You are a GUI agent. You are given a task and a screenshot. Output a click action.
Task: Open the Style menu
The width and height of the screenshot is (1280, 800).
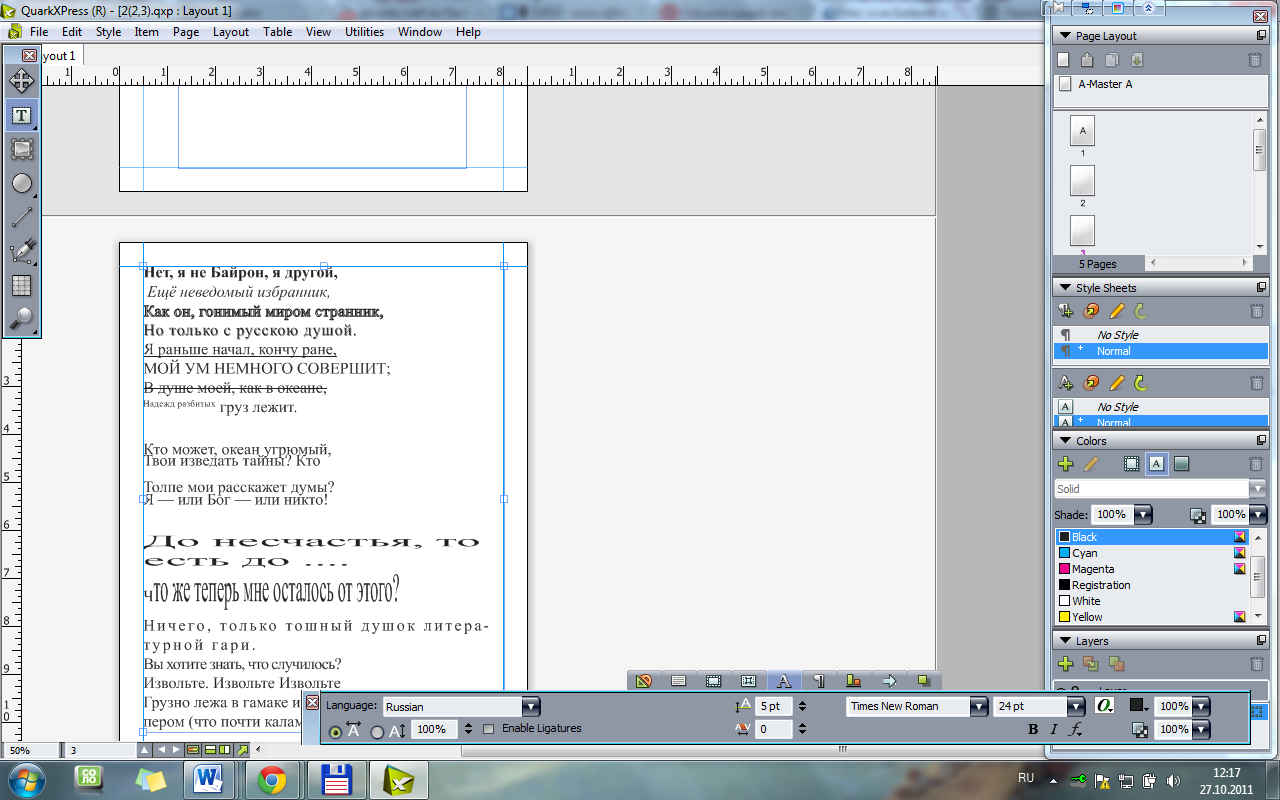(x=108, y=32)
